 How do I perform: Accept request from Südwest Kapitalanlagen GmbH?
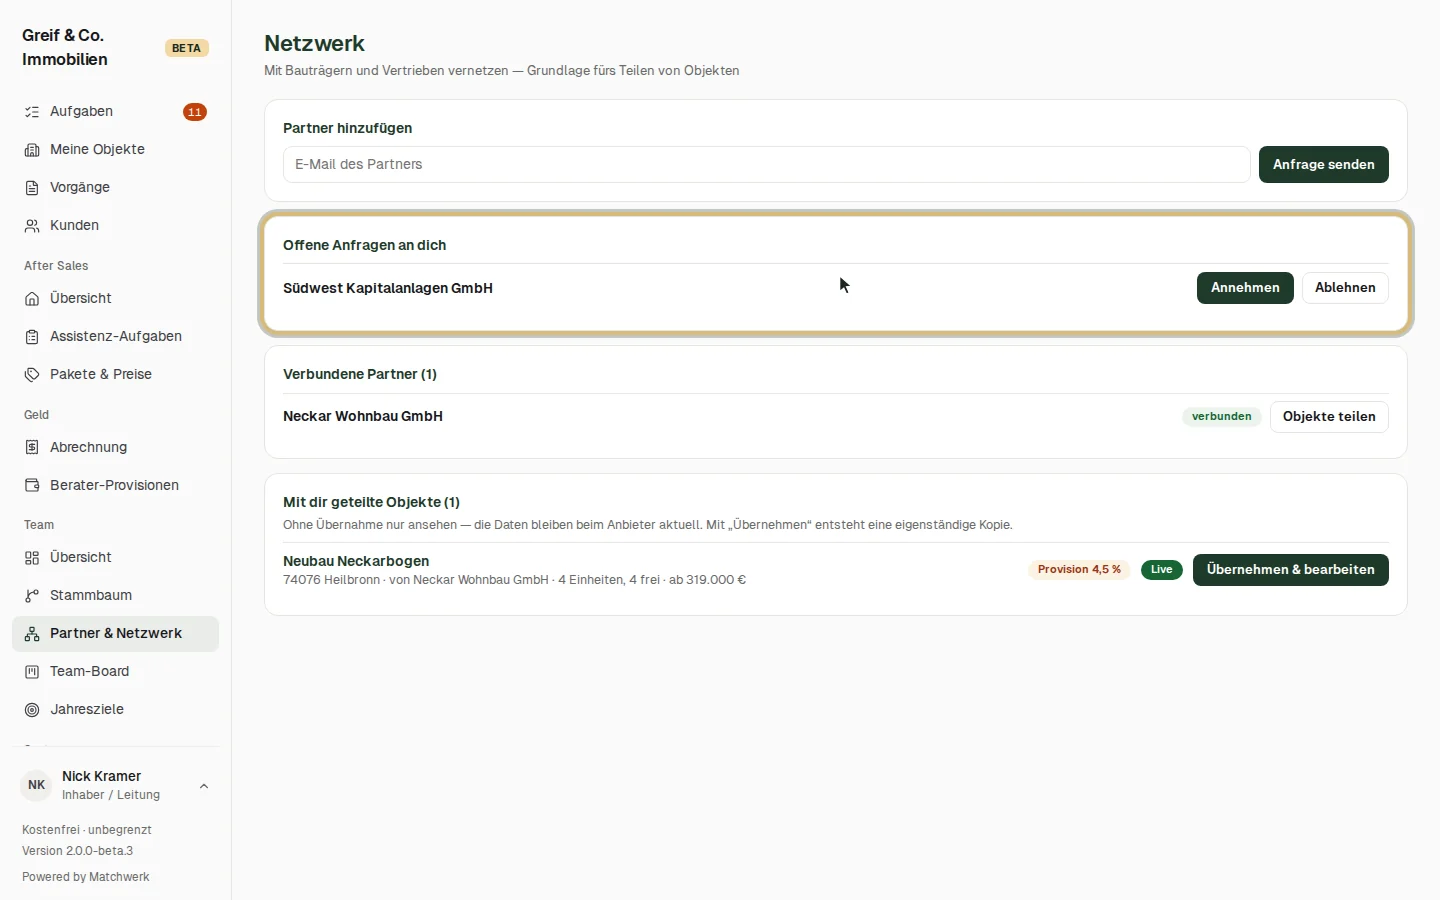(1245, 288)
